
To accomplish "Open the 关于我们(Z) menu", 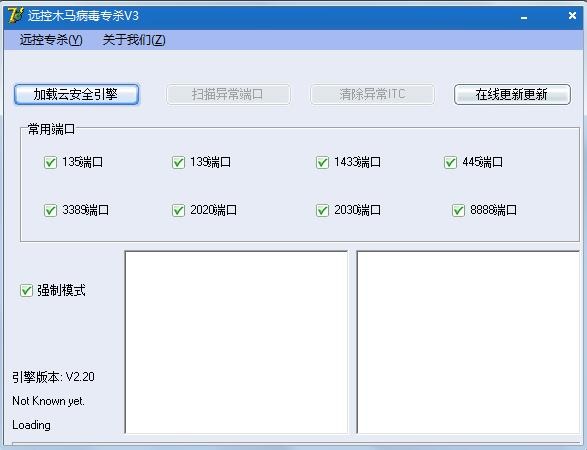I will tap(134, 40).
